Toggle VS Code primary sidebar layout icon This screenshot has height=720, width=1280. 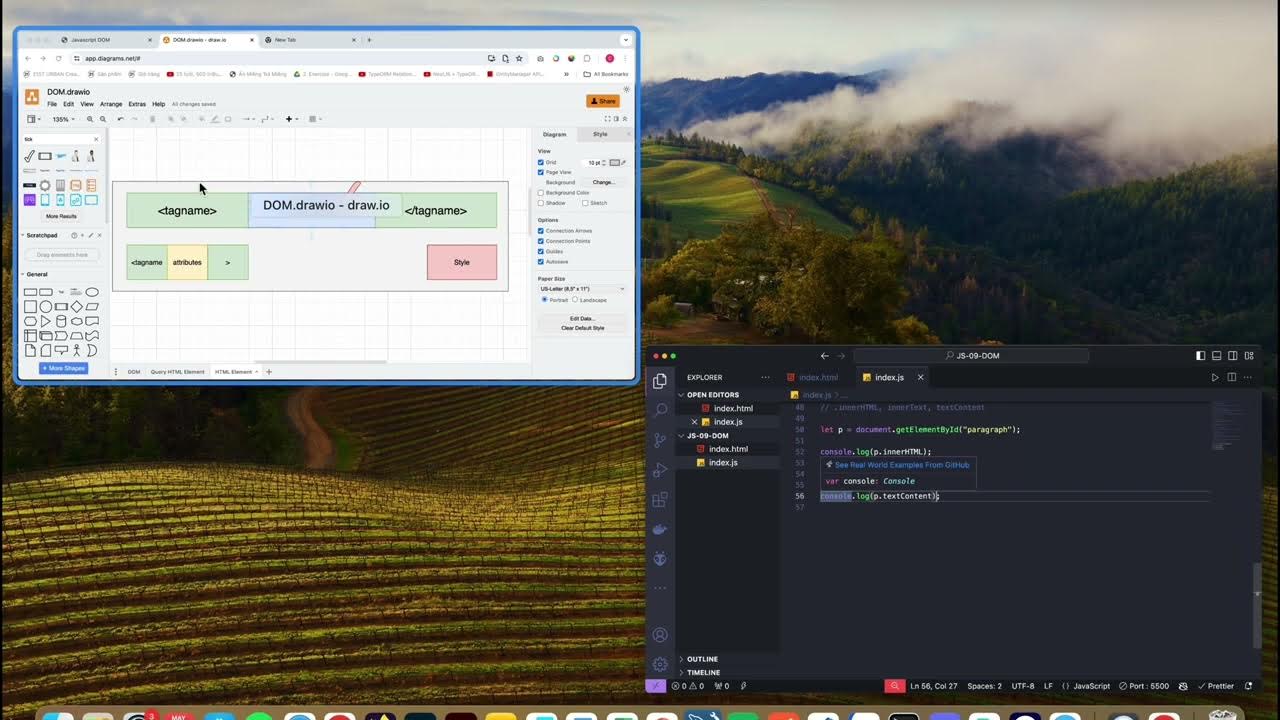tap(1201, 355)
